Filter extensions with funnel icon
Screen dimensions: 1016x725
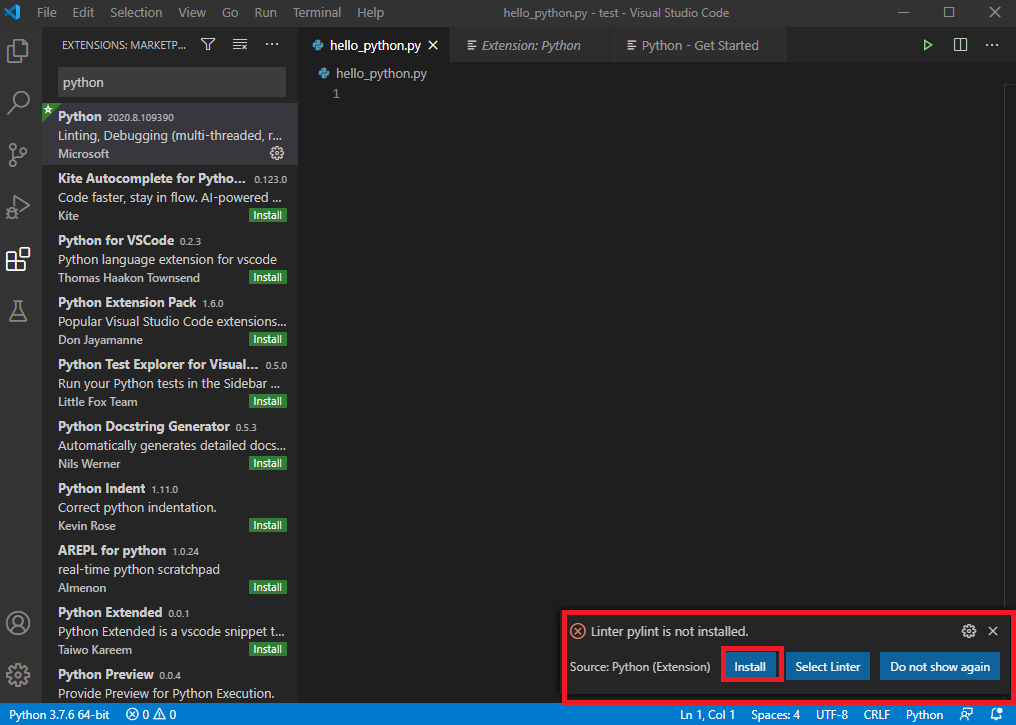(x=208, y=44)
